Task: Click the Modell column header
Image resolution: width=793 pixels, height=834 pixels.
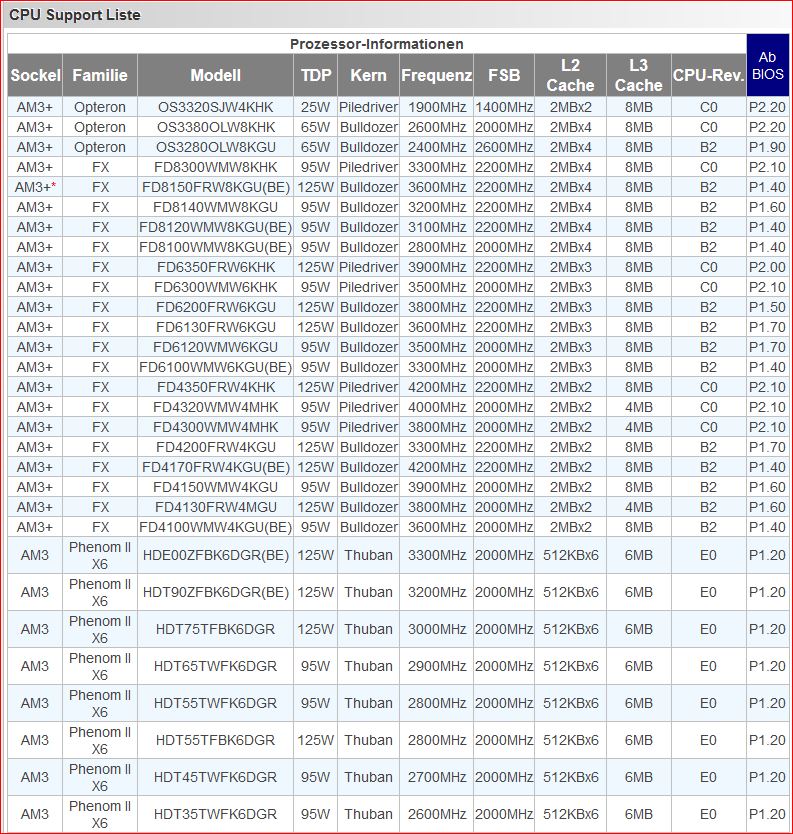Action: 215,75
